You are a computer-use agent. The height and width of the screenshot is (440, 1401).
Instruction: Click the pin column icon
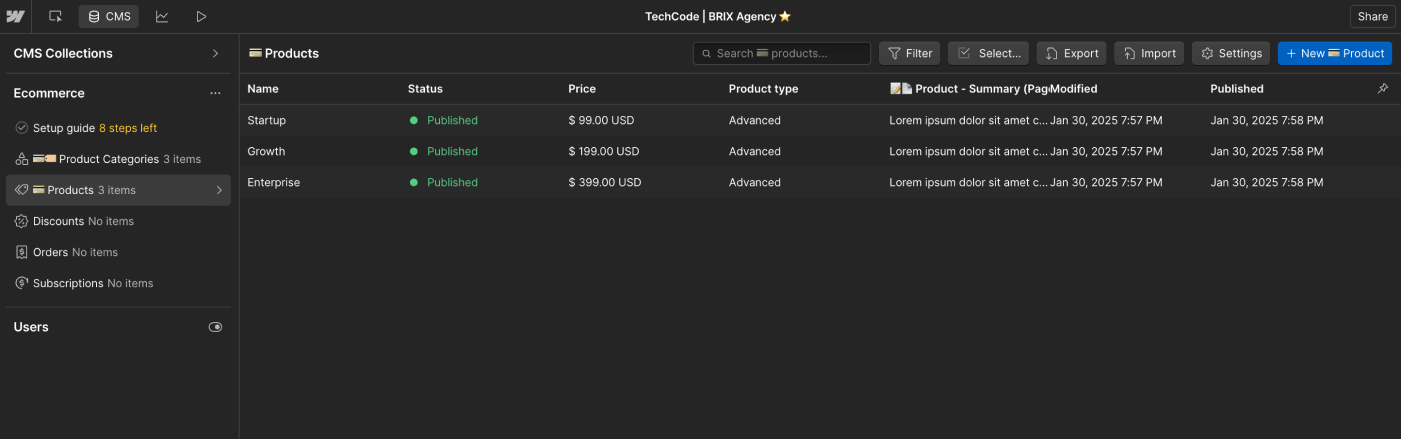click(1383, 89)
